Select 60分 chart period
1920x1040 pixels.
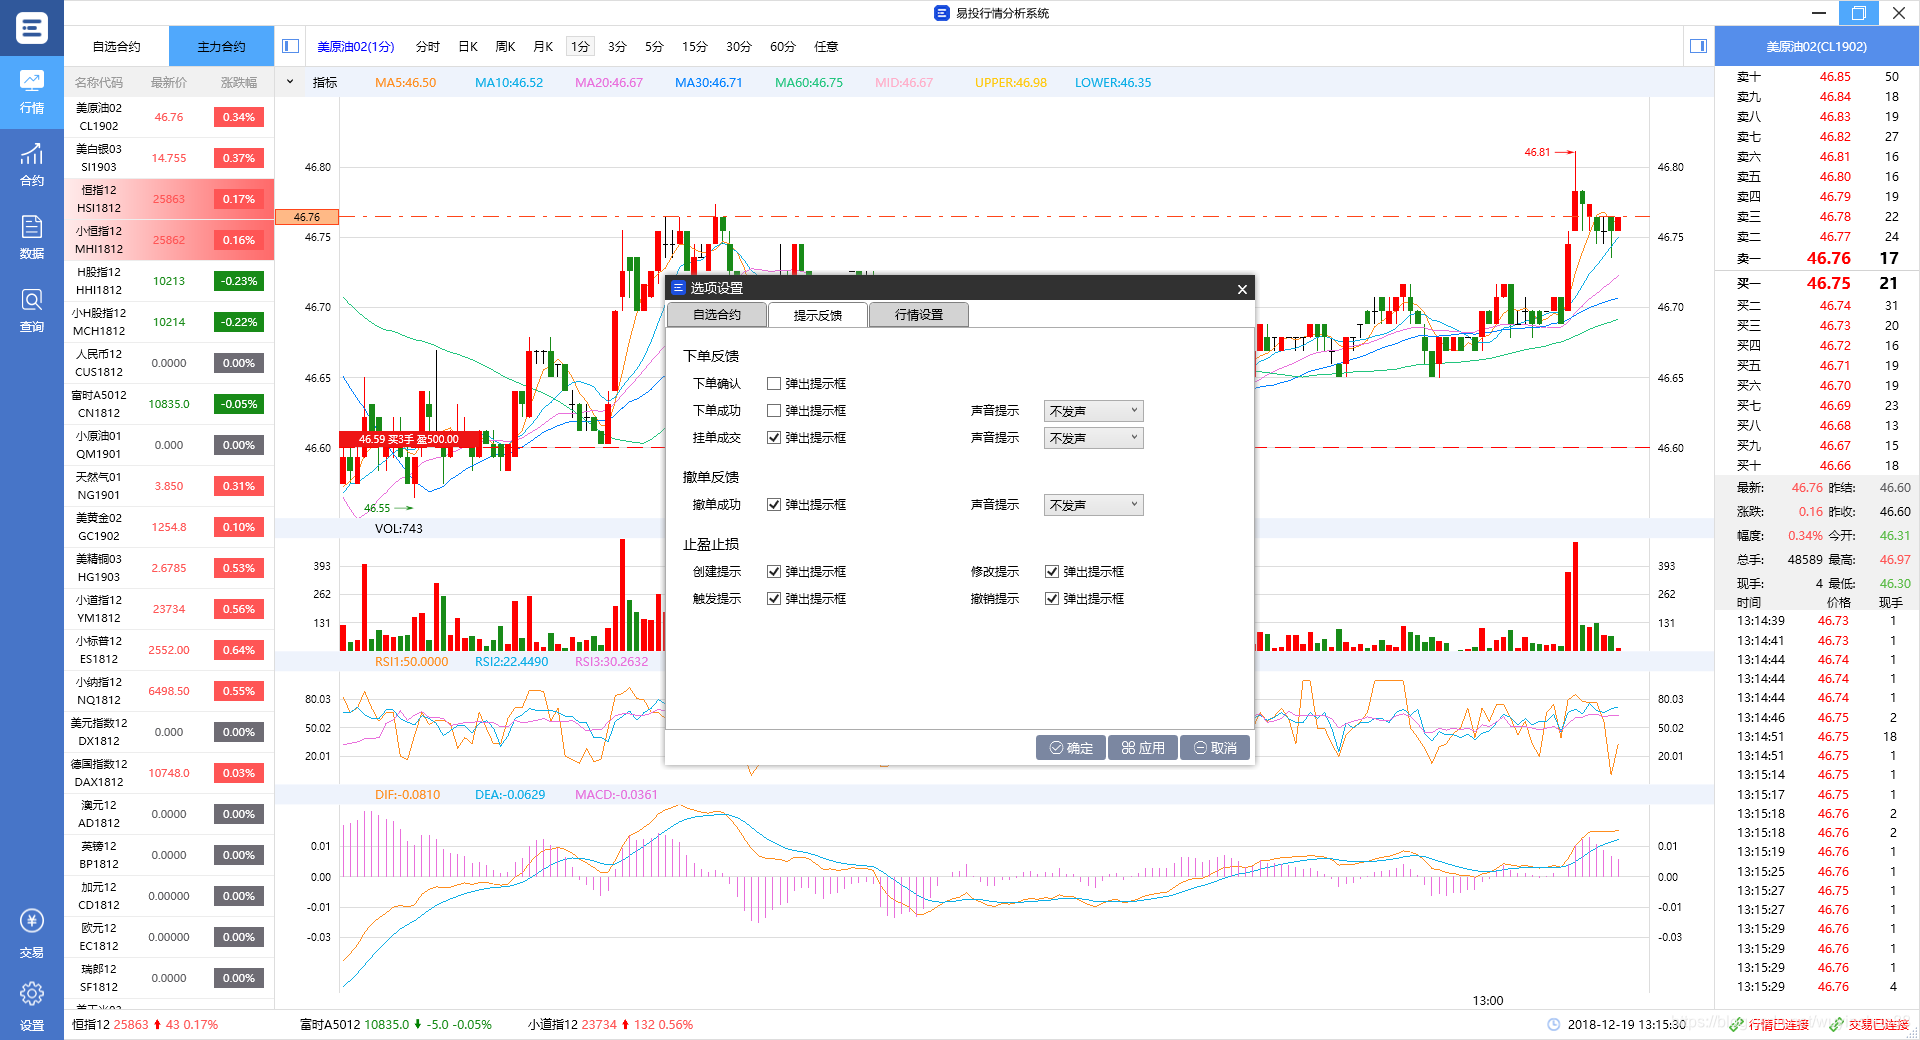tap(783, 47)
